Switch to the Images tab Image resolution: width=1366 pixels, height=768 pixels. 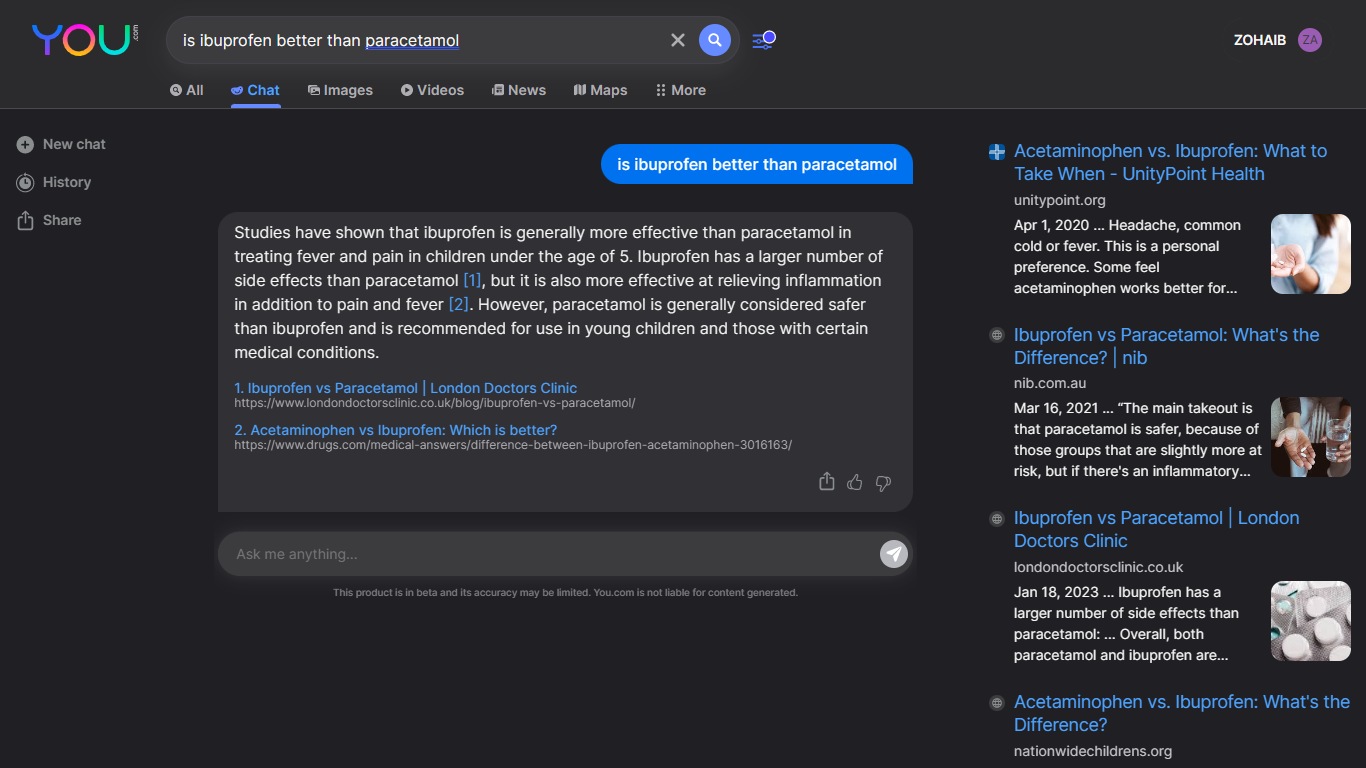(340, 90)
